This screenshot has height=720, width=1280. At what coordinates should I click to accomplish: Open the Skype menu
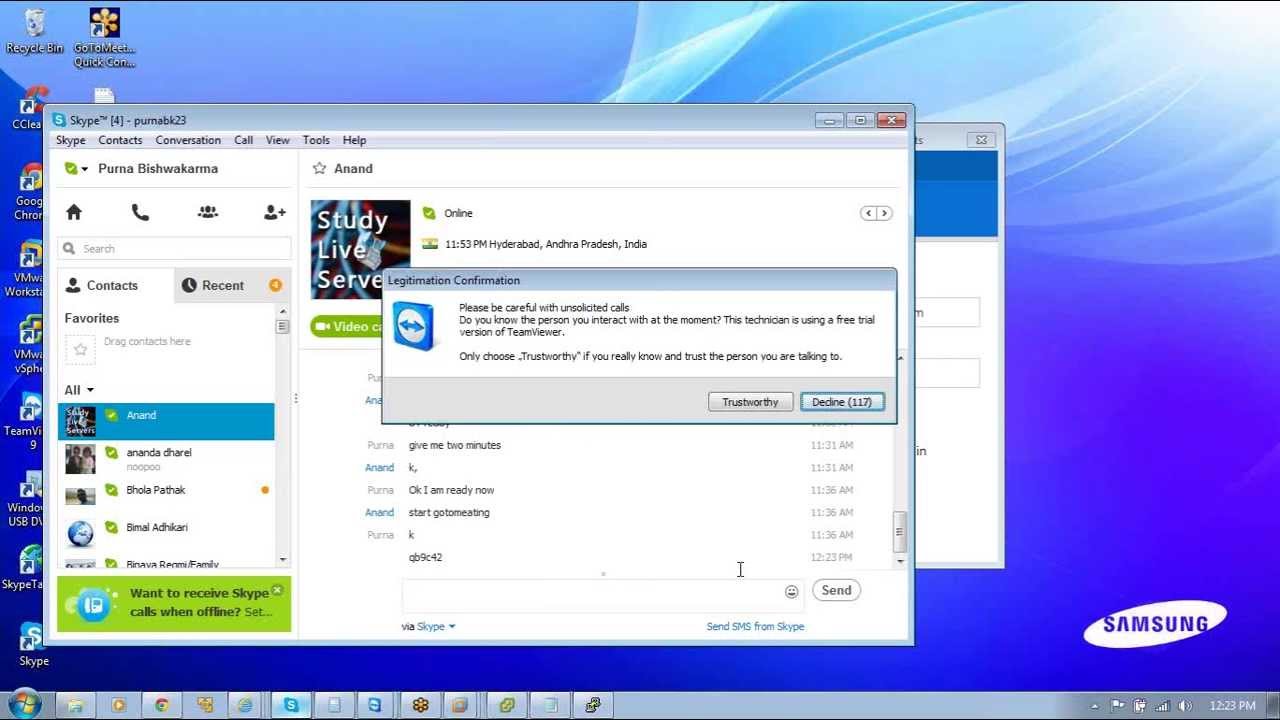coord(70,140)
